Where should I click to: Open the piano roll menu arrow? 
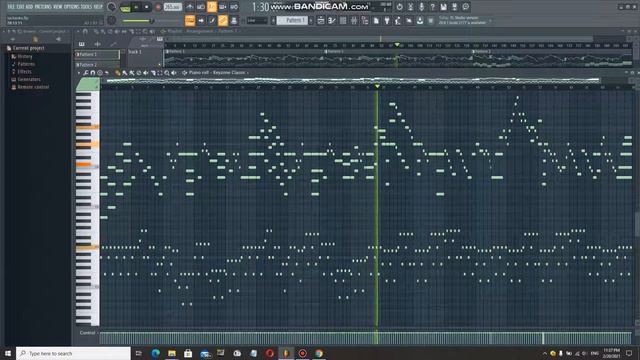pyautogui.click(x=78, y=73)
